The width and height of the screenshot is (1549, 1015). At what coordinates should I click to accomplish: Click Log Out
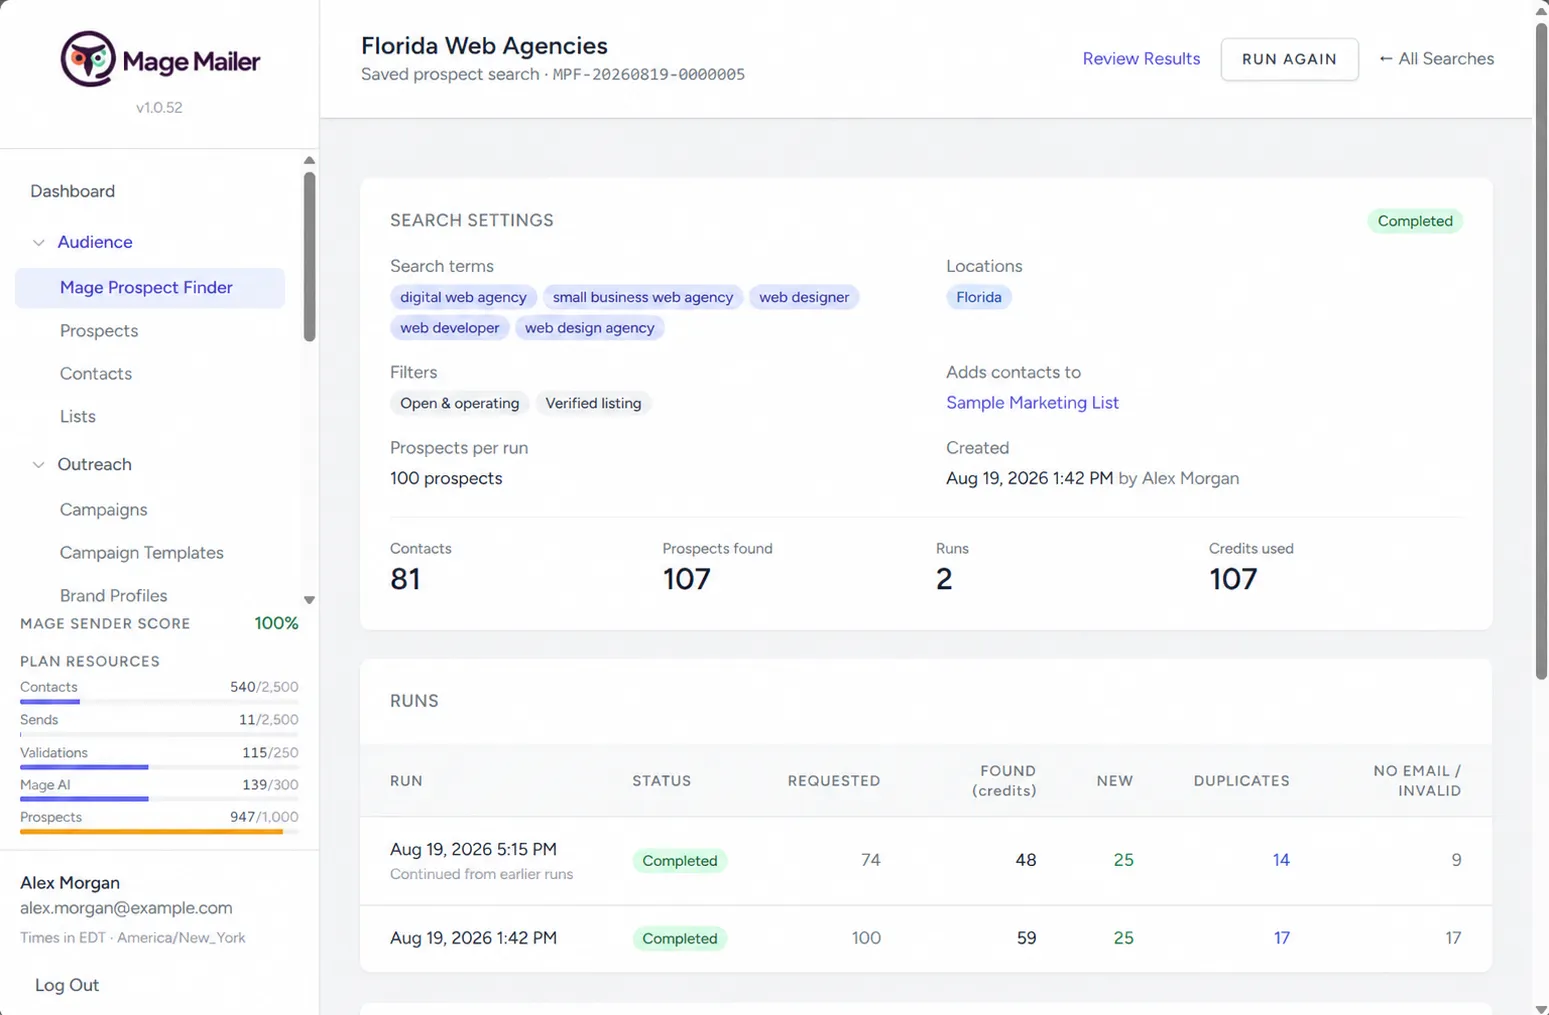point(67,985)
